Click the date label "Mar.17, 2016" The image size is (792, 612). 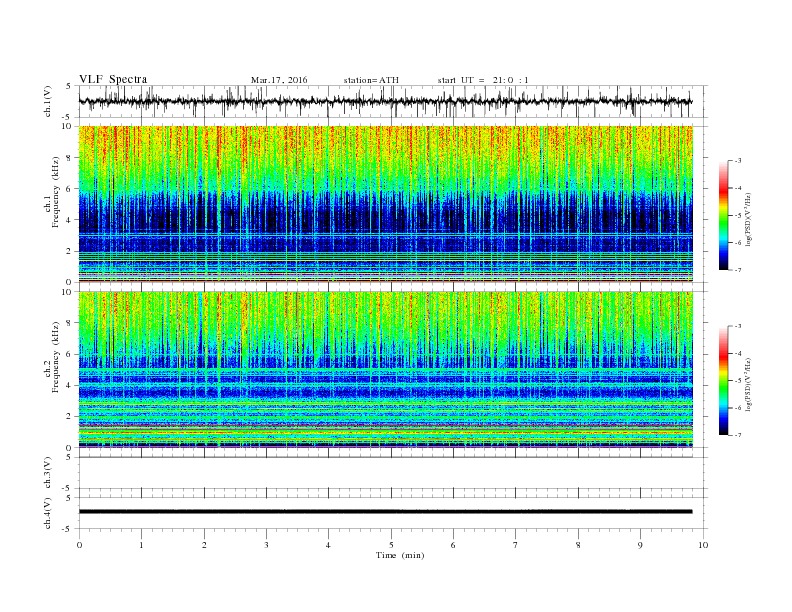point(279,80)
